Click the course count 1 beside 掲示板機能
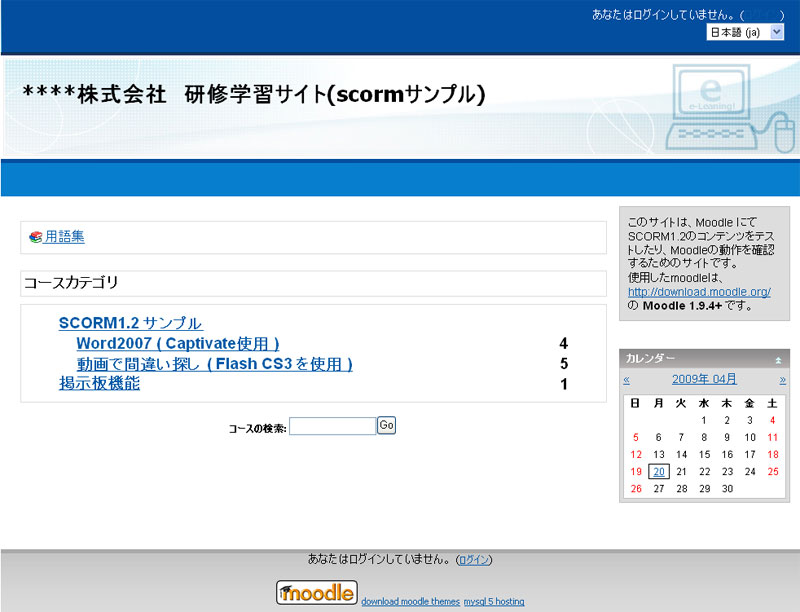The image size is (800, 612). coord(563,384)
